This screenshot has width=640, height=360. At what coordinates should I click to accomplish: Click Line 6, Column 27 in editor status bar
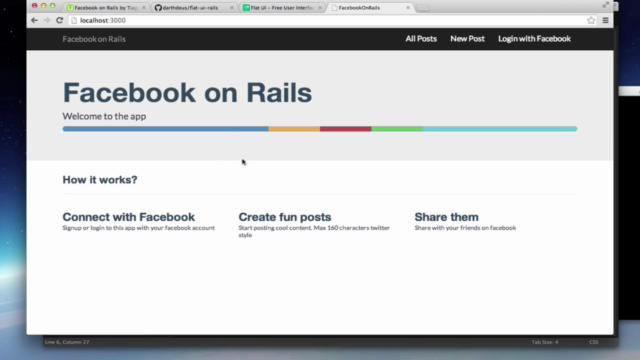[x=67, y=342]
